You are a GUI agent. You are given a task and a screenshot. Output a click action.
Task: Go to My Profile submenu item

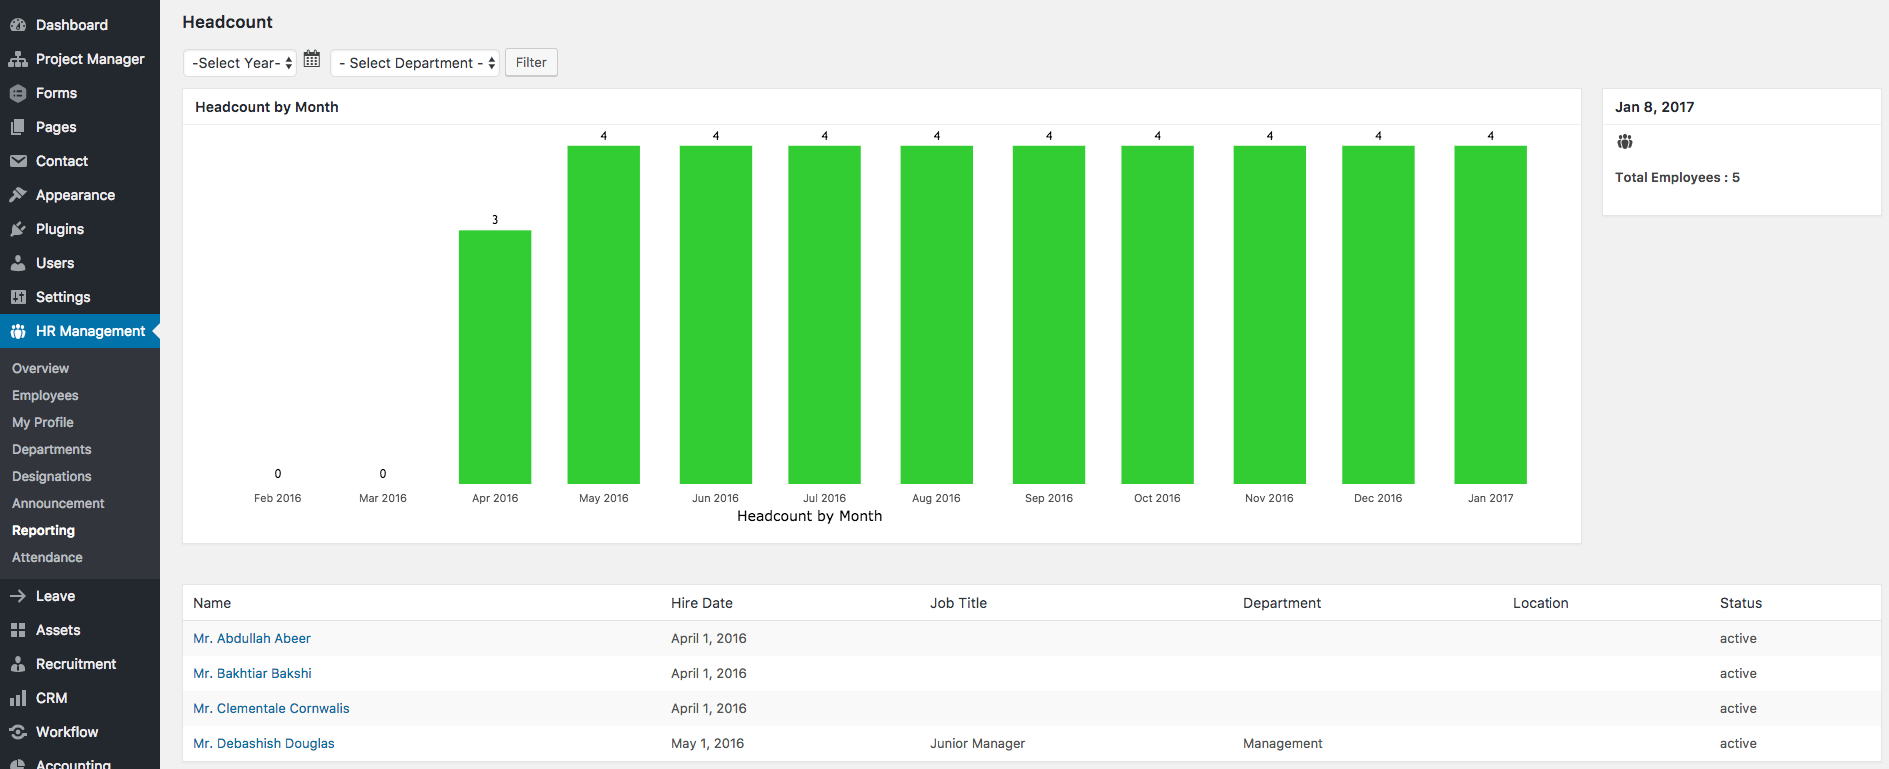click(43, 422)
